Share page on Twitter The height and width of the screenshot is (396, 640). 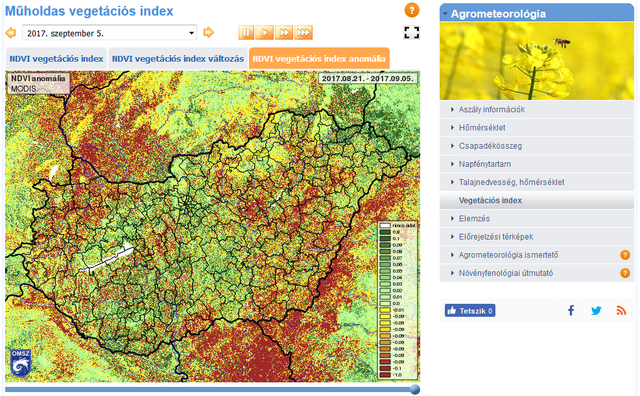click(x=596, y=311)
